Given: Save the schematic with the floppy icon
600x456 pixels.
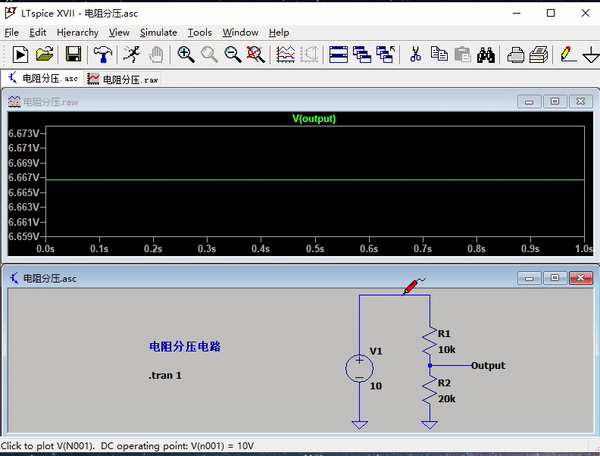Looking at the screenshot, I should coord(73,55).
